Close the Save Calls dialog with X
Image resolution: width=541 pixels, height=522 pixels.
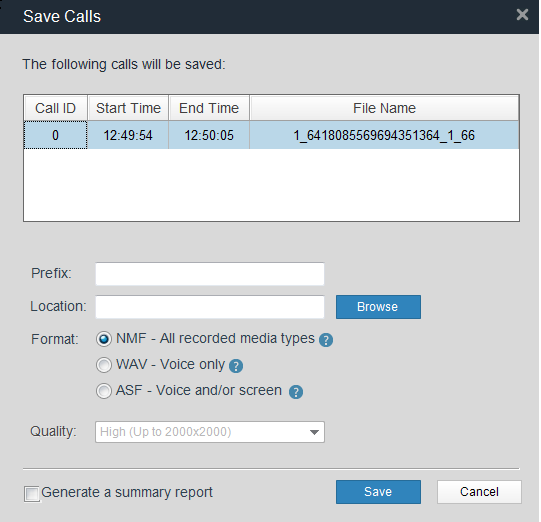[522, 14]
